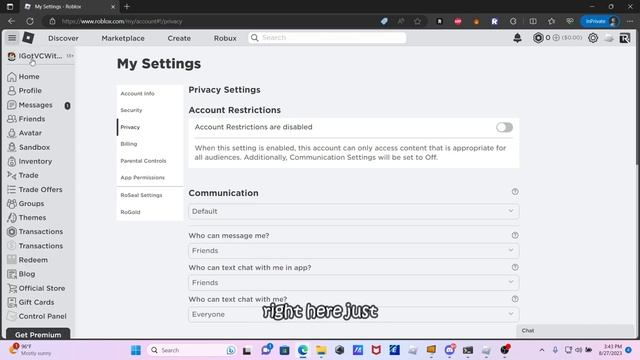
Task: Open the Chat panel bar
Action: pyautogui.click(x=576, y=331)
